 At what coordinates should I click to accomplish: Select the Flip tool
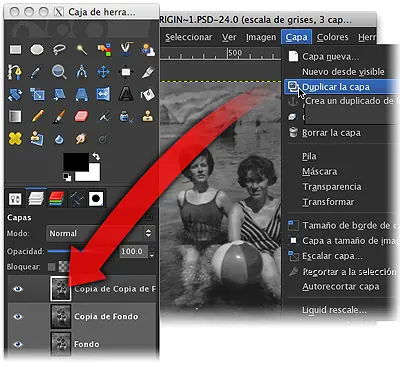[x=103, y=94]
